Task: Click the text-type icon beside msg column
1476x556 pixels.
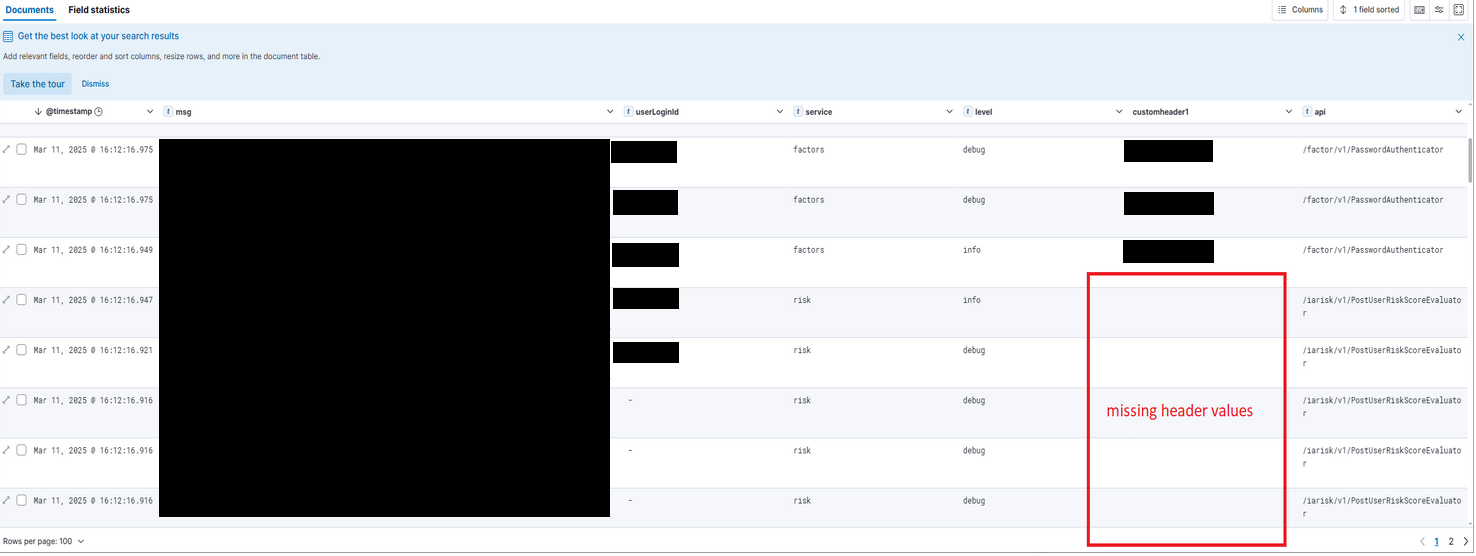Action: click(x=168, y=112)
